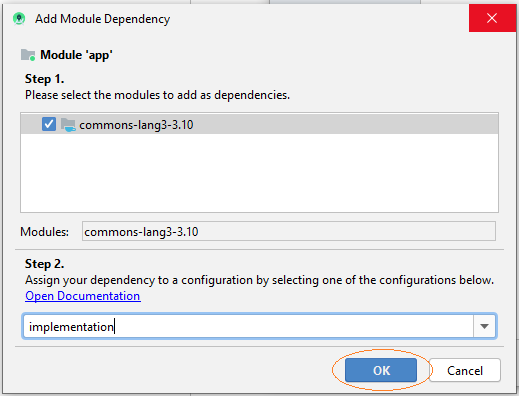This screenshot has height=396, width=519.
Task: Click the Add Module Dependency title text
Action: 103,19
